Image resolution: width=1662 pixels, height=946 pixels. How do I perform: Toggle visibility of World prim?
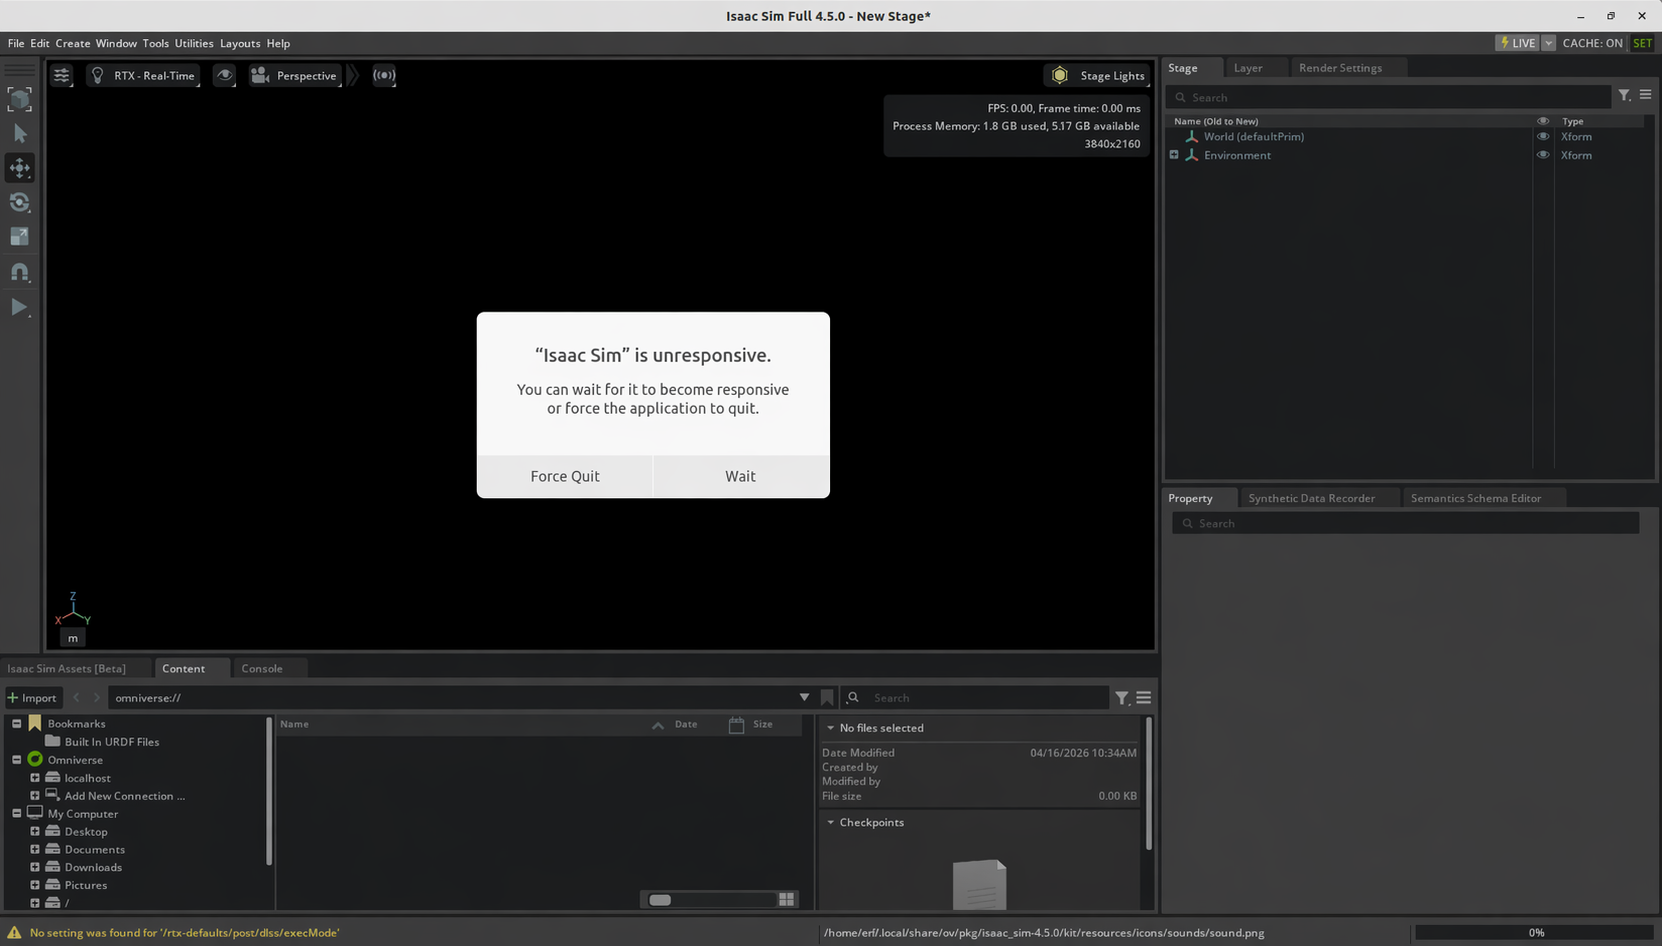pos(1543,137)
